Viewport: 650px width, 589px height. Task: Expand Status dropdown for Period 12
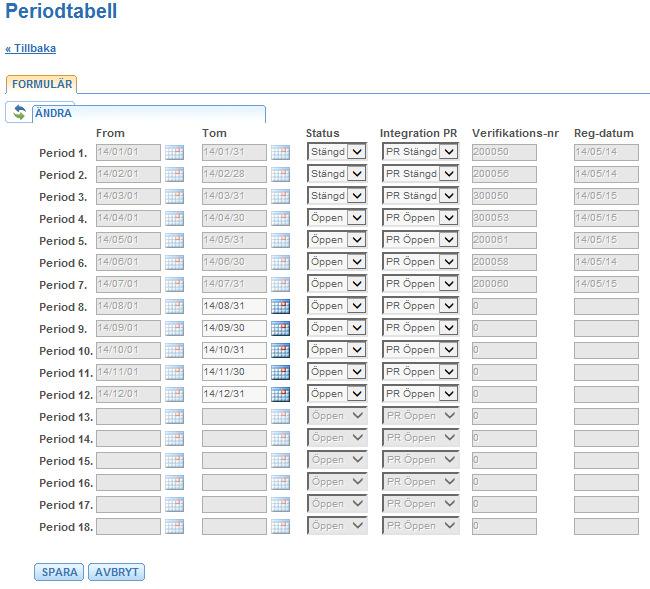337,393
